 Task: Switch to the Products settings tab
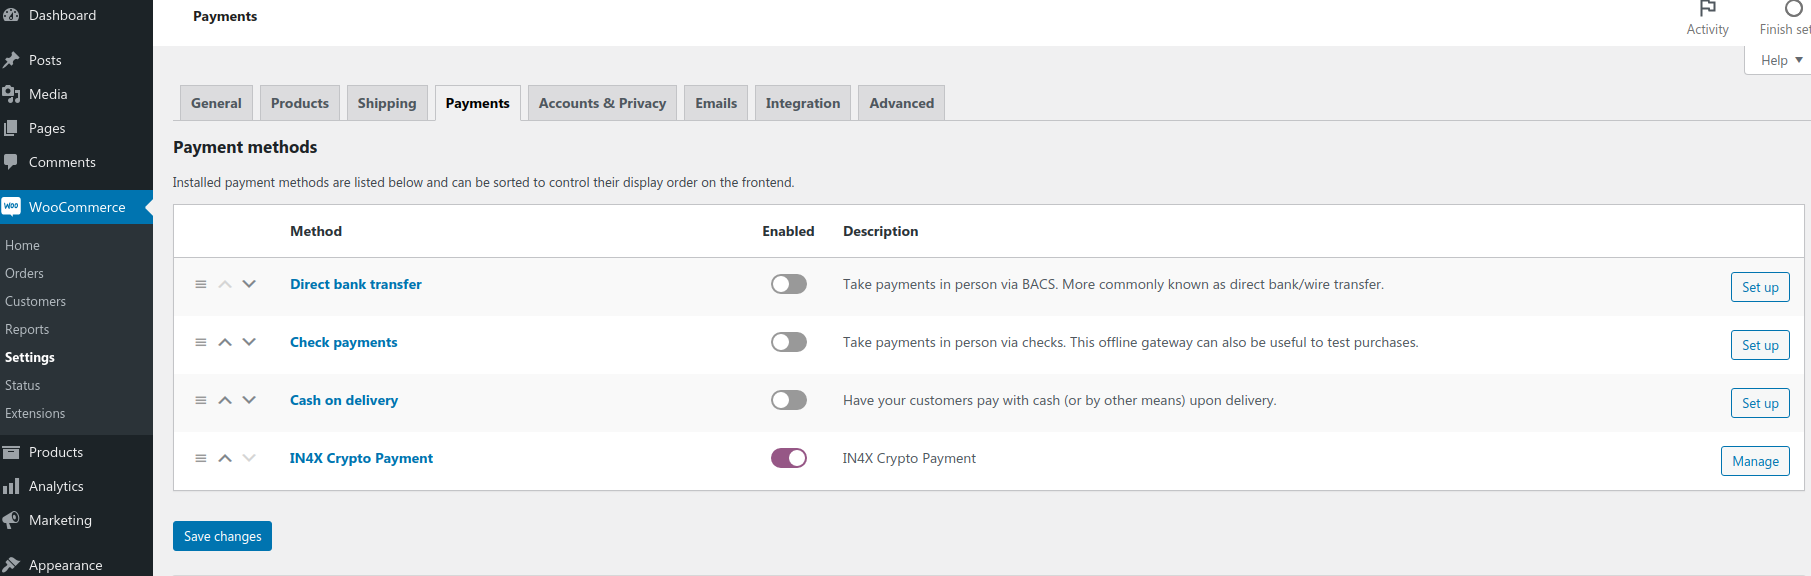(x=300, y=103)
